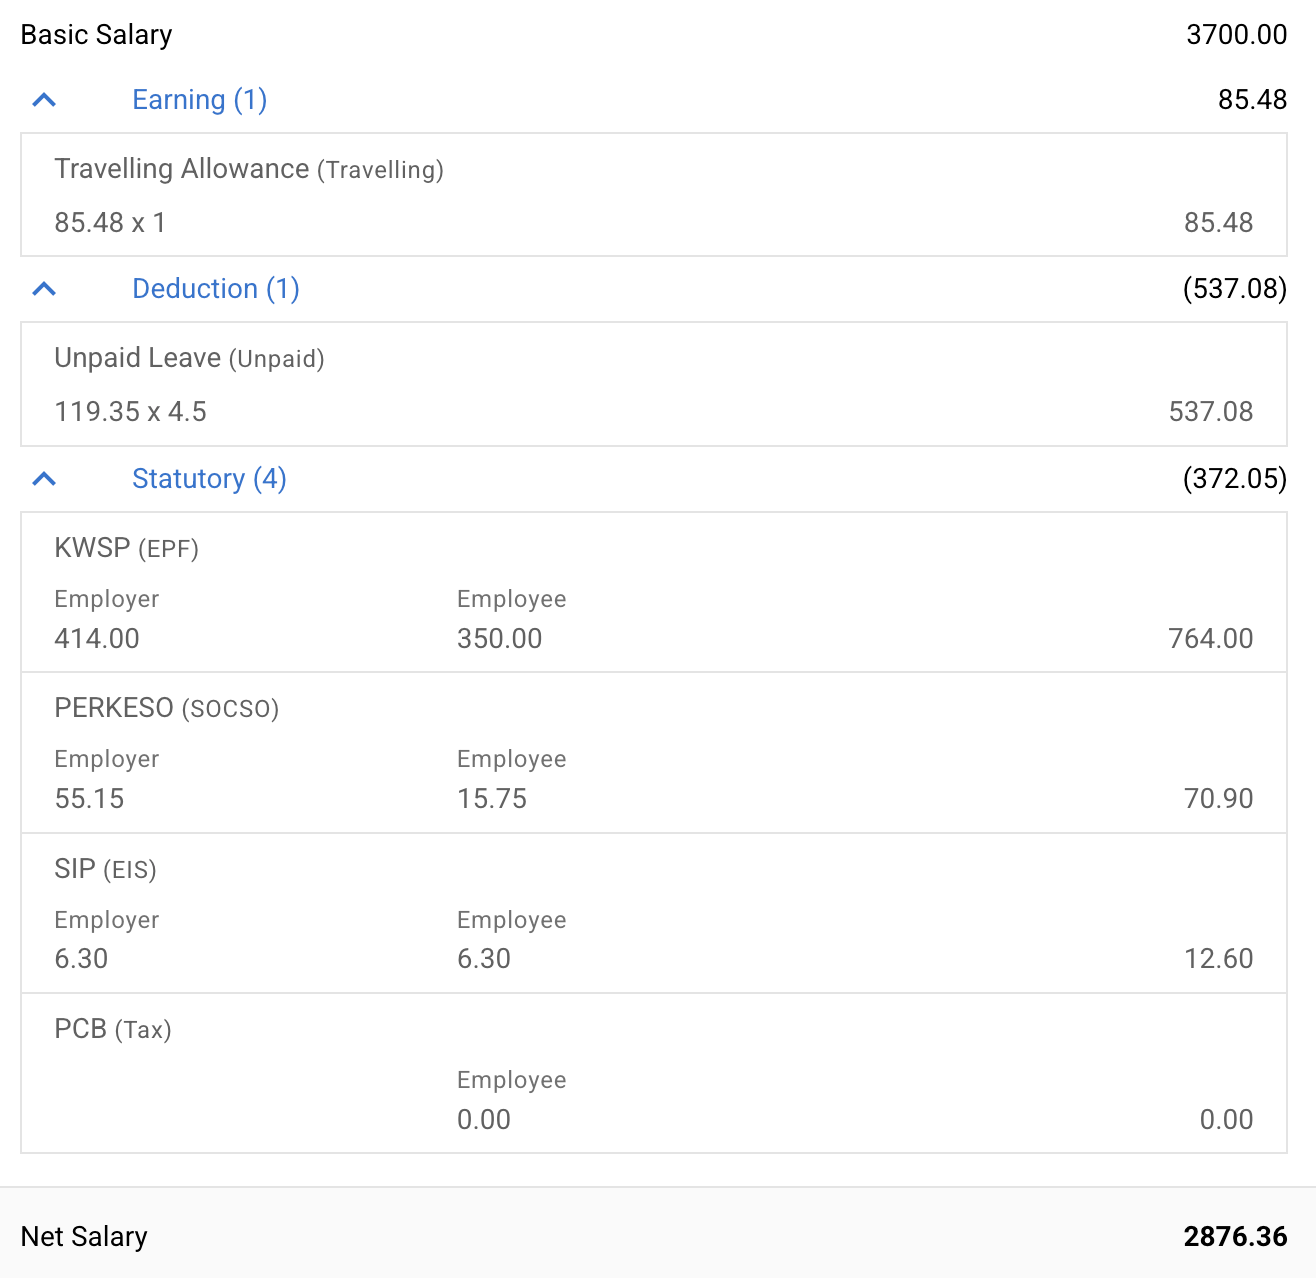
Task: Collapse the Deduction section chevron
Action: tap(44, 289)
